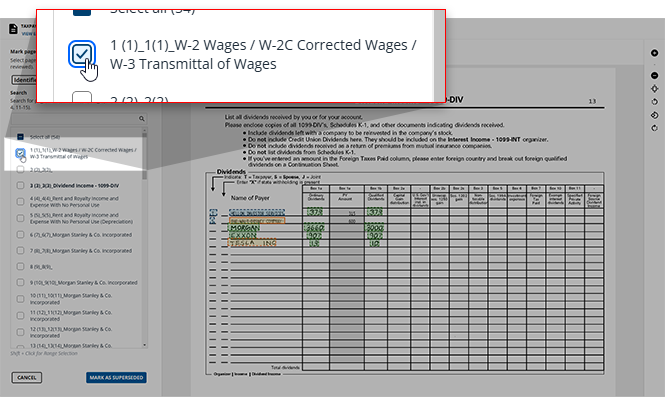The width and height of the screenshot is (665, 397).
Task: Check page 4 Rent and Royalty Income box
Action: [20, 201]
